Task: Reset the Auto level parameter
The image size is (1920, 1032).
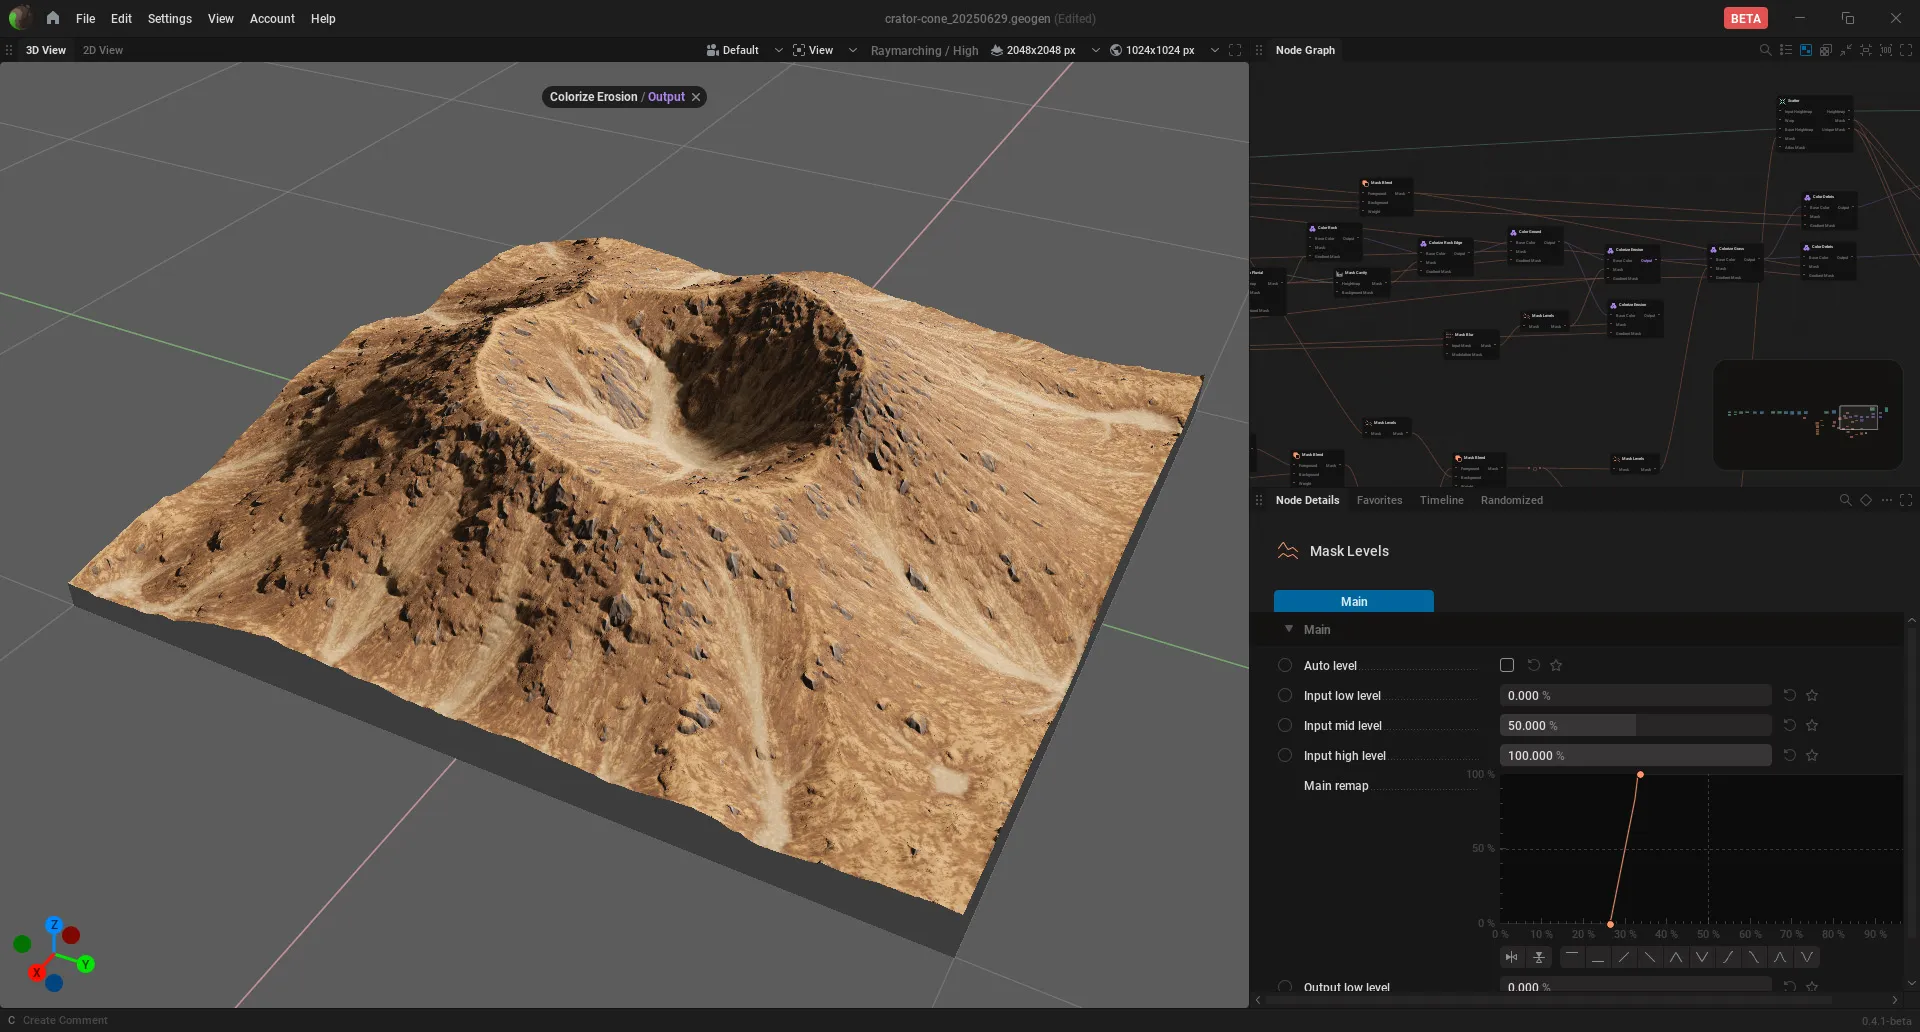Action: click(1534, 665)
